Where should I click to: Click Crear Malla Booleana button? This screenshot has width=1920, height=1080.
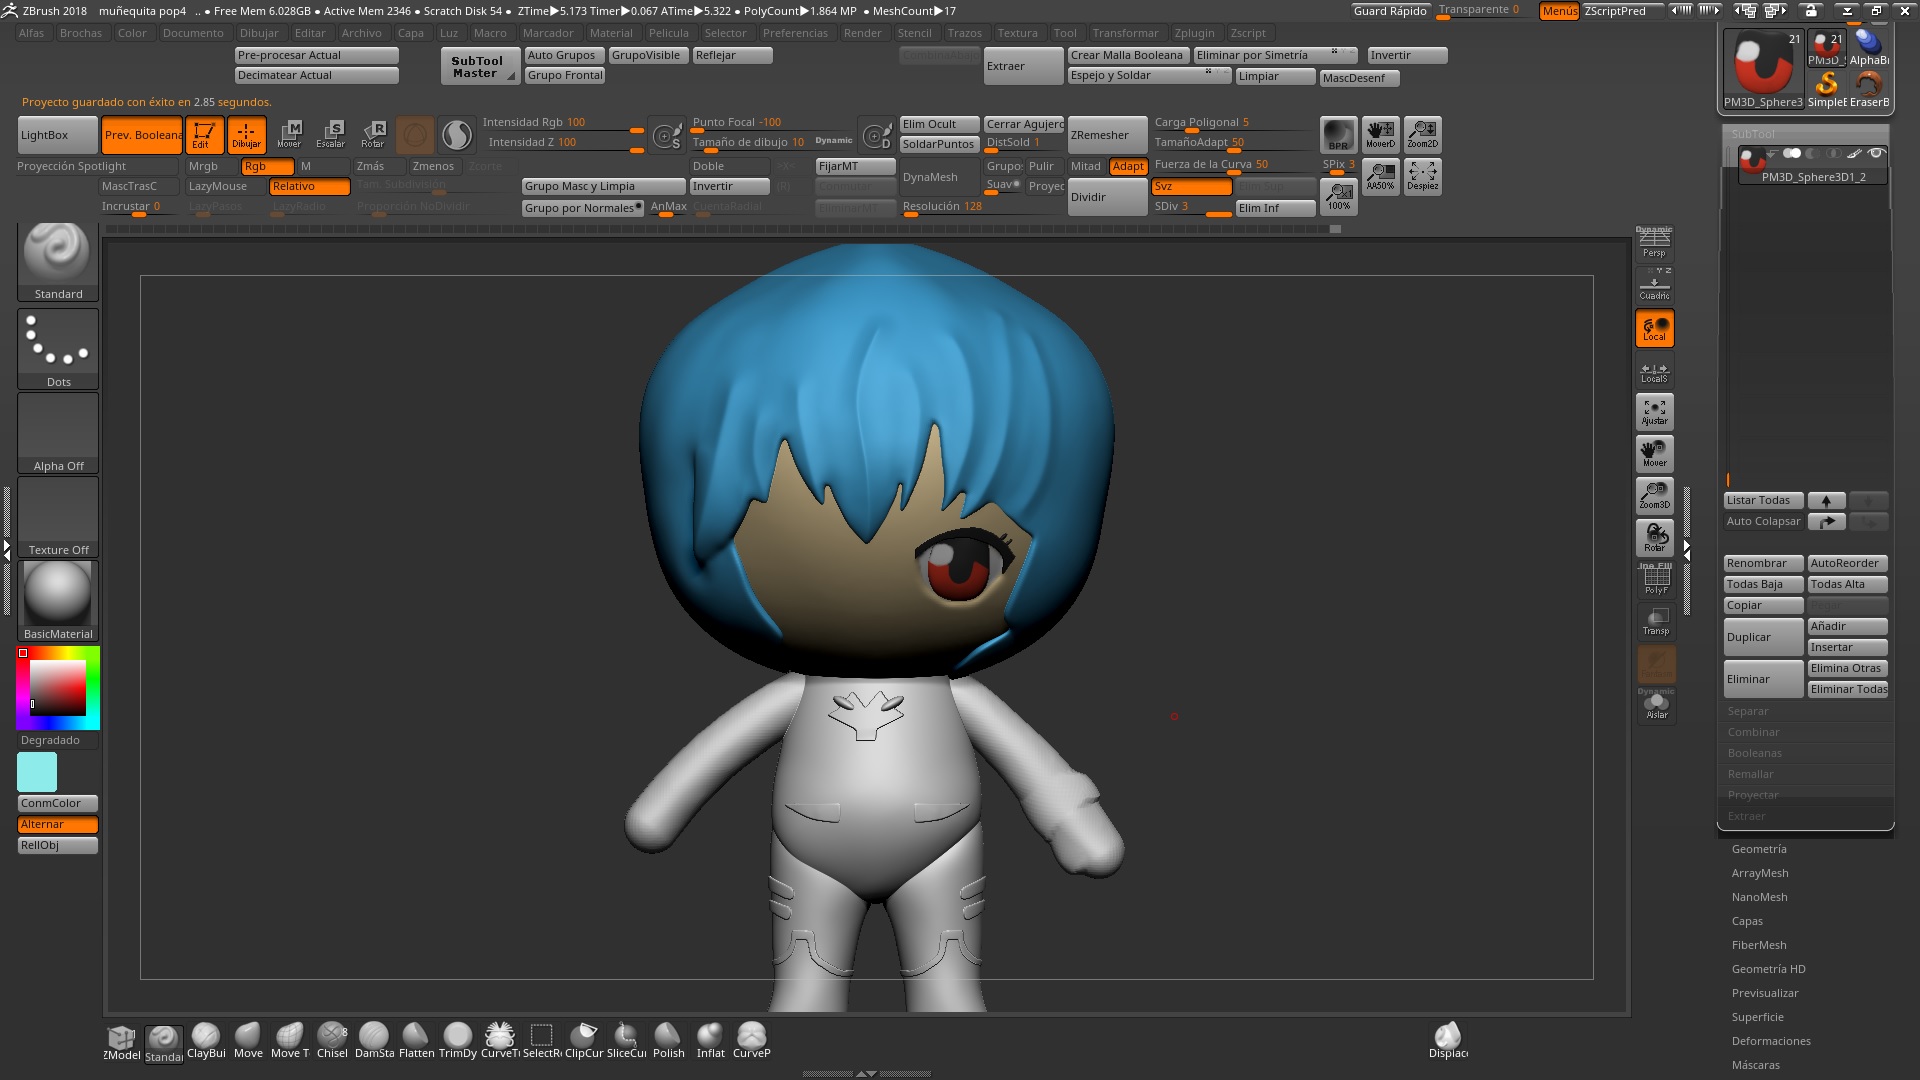1128,56
